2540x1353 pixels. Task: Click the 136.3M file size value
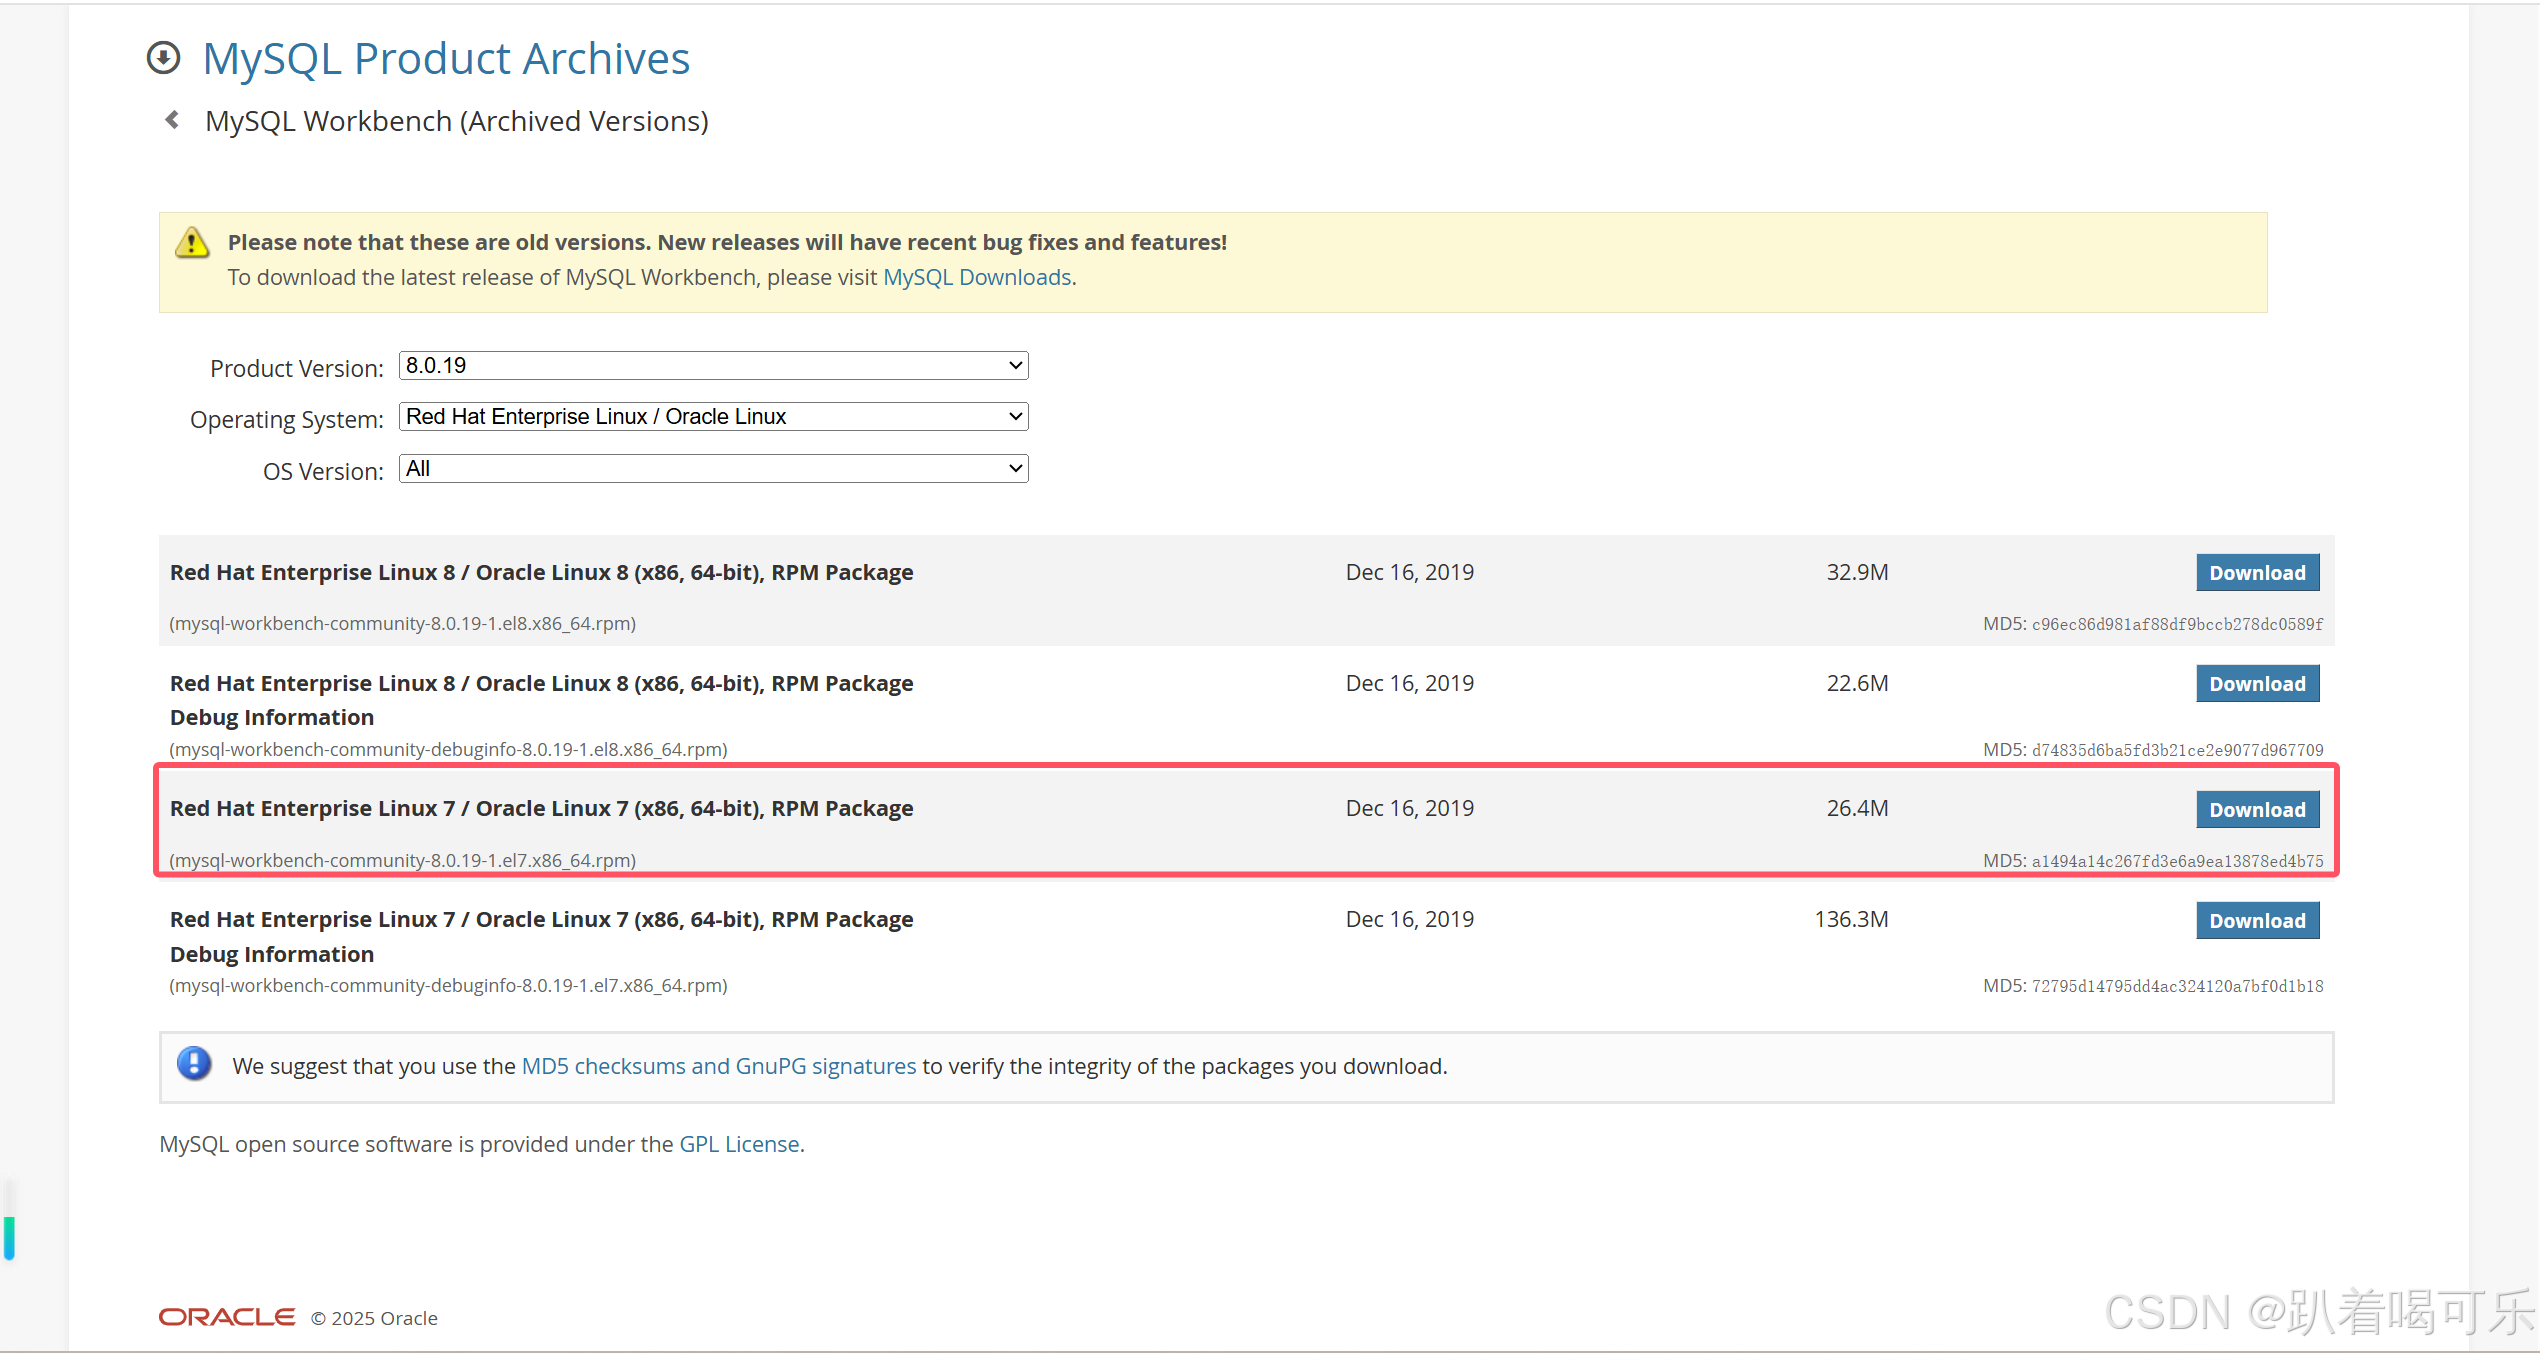1851,919
